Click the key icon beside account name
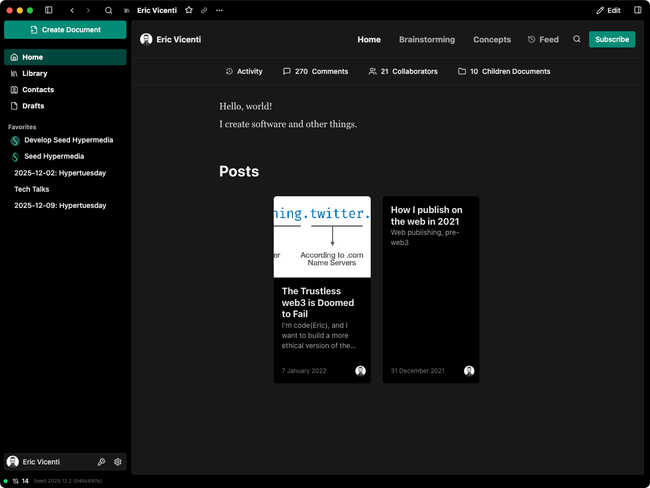The image size is (650, 488). pos(102,462)
